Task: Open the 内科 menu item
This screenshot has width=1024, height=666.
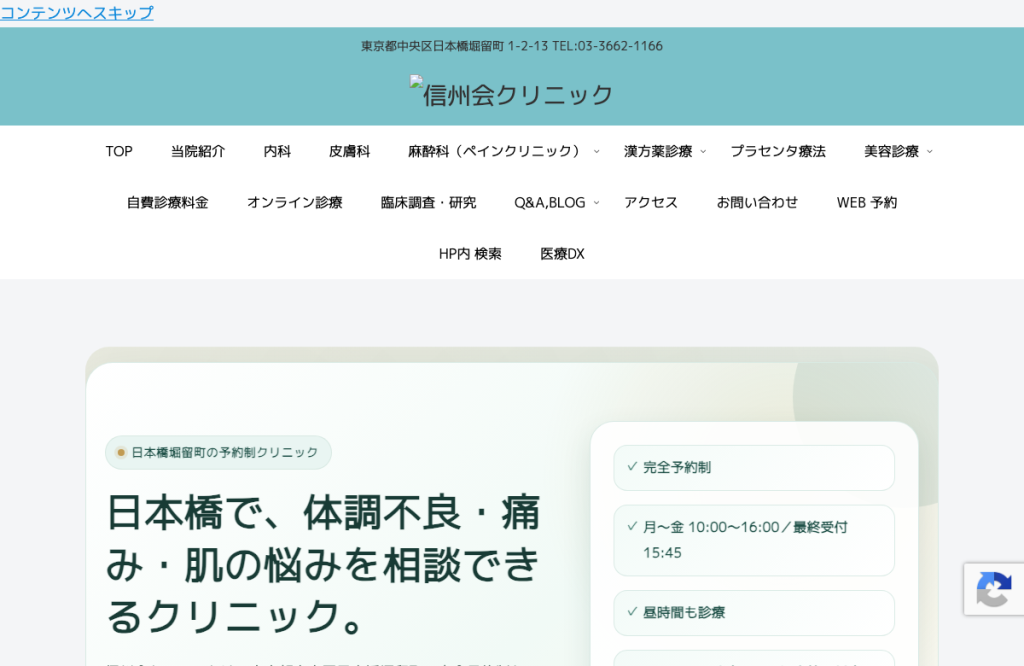Action: click(277, 151)
